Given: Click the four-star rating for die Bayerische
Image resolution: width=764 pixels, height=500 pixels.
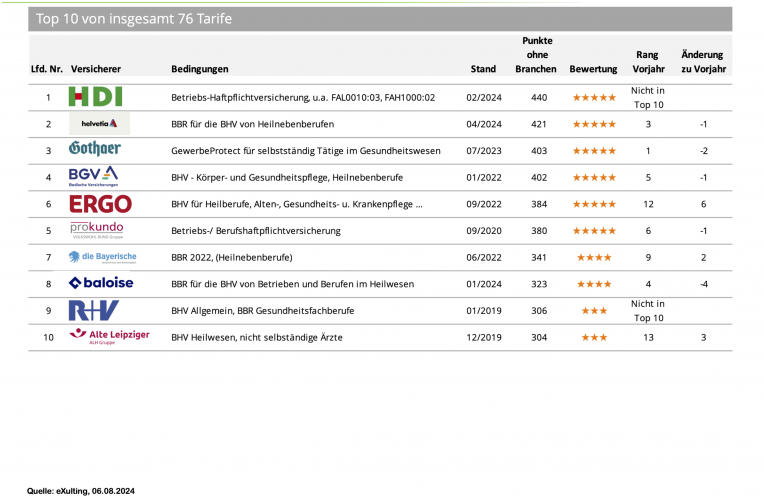Looking at the screenshot, I should tap(594, 257).
